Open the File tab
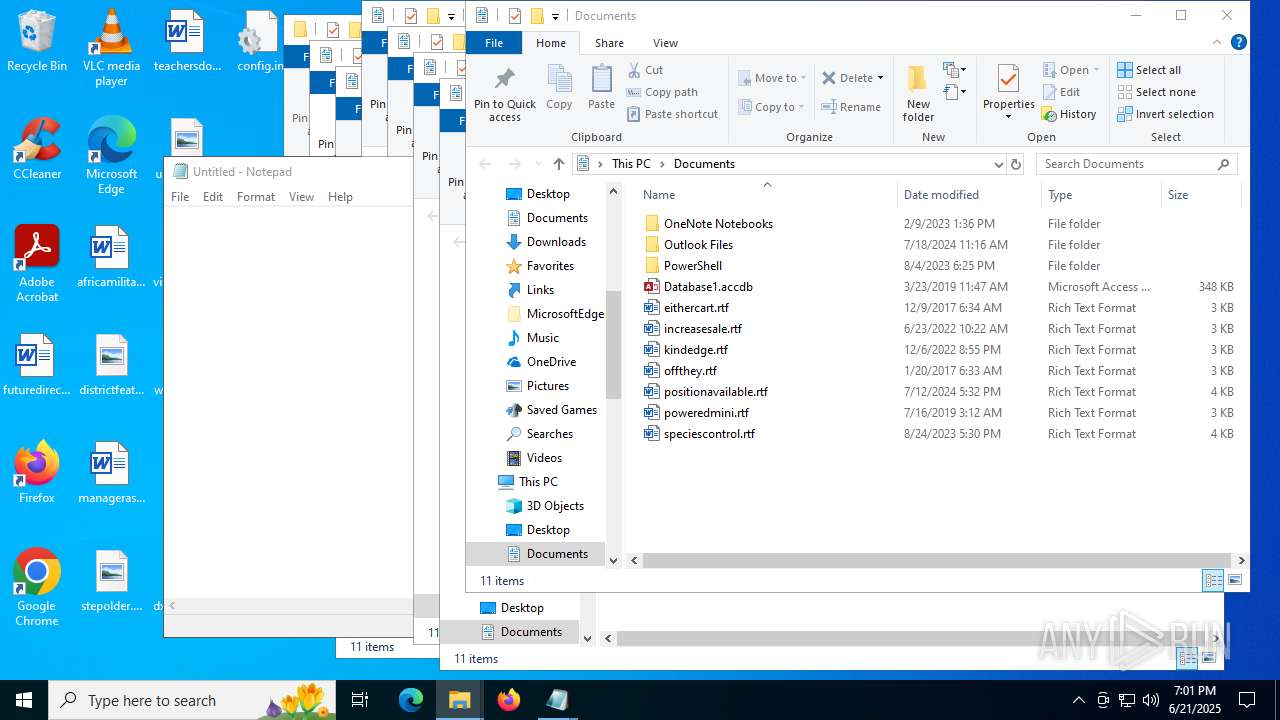This screenshot has height=720, width=1280. coord(494,43)
